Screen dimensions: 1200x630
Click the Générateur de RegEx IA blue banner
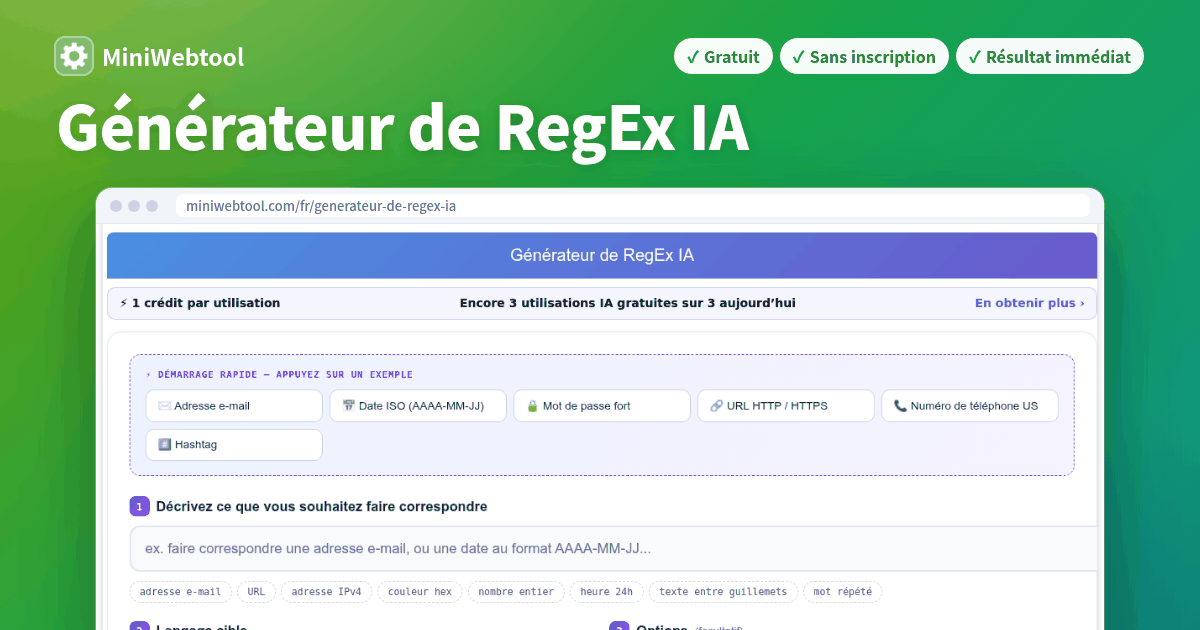pyautogui.click(x=602, y=255)
